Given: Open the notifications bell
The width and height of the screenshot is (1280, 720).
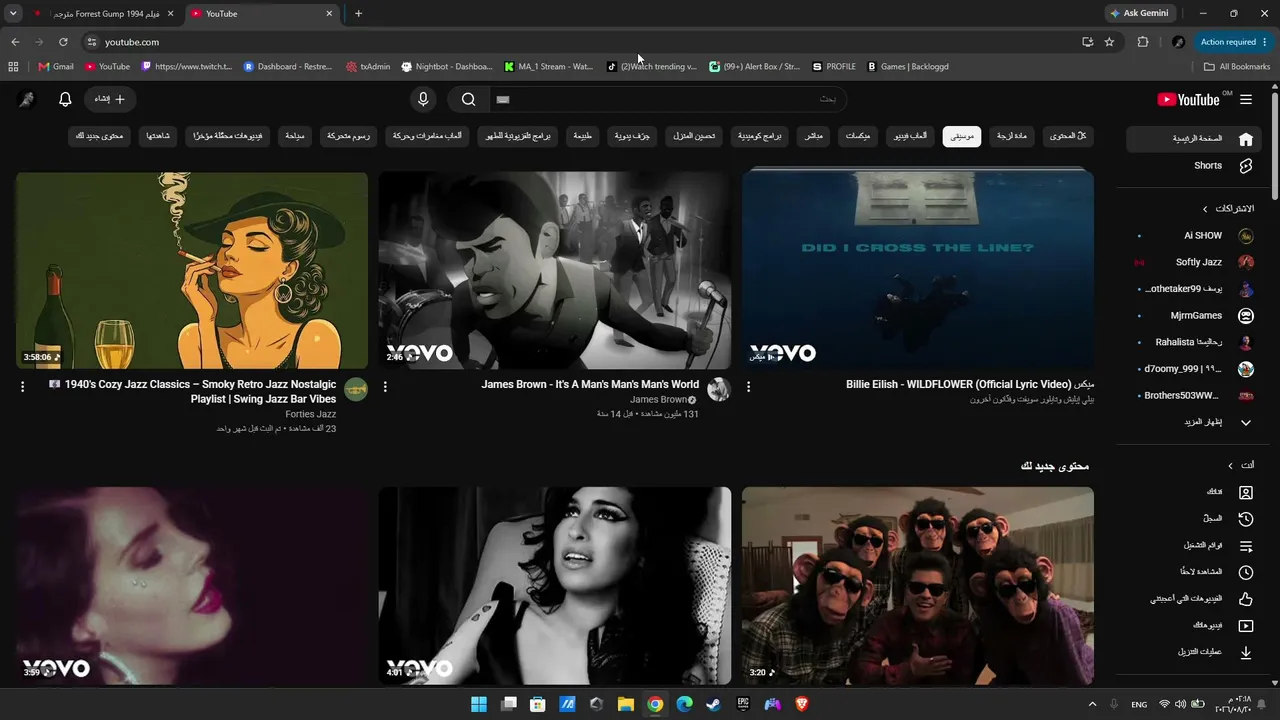Looking at the screenshot, I should [65, 99].
